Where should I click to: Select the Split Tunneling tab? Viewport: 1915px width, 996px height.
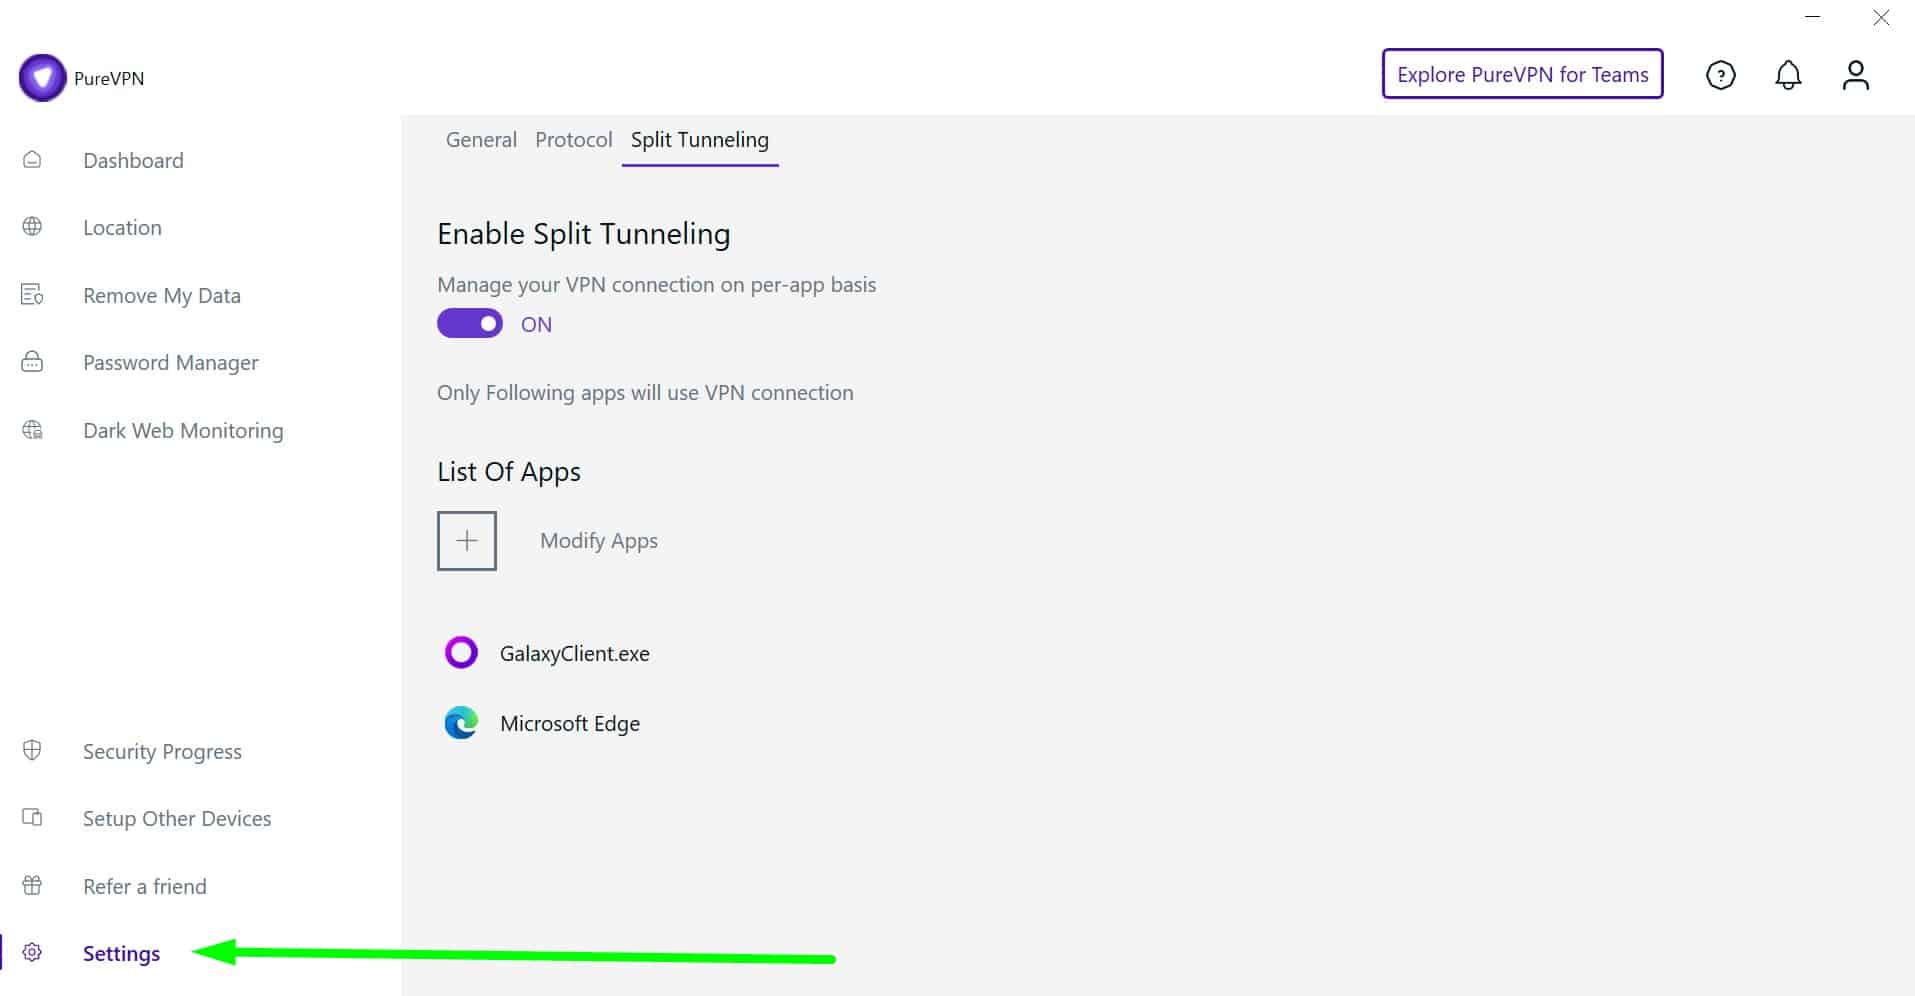(700, 140)
